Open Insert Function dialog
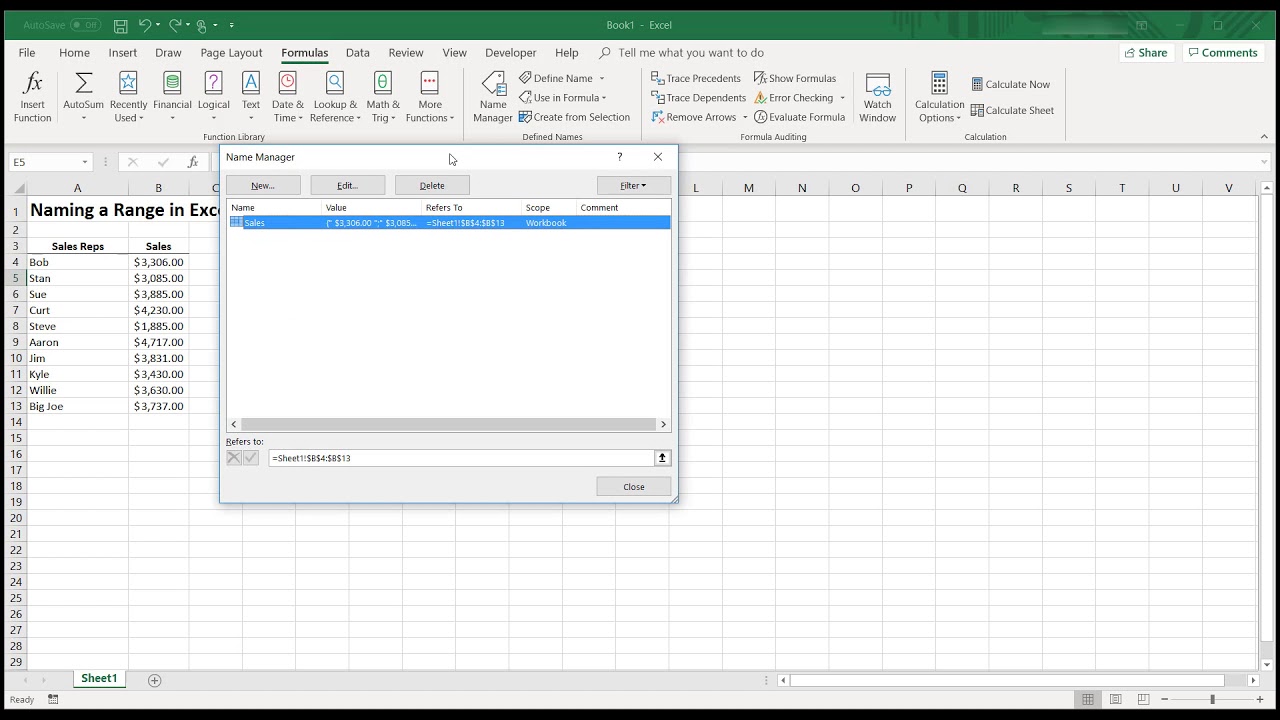 (x=32, y=97)
